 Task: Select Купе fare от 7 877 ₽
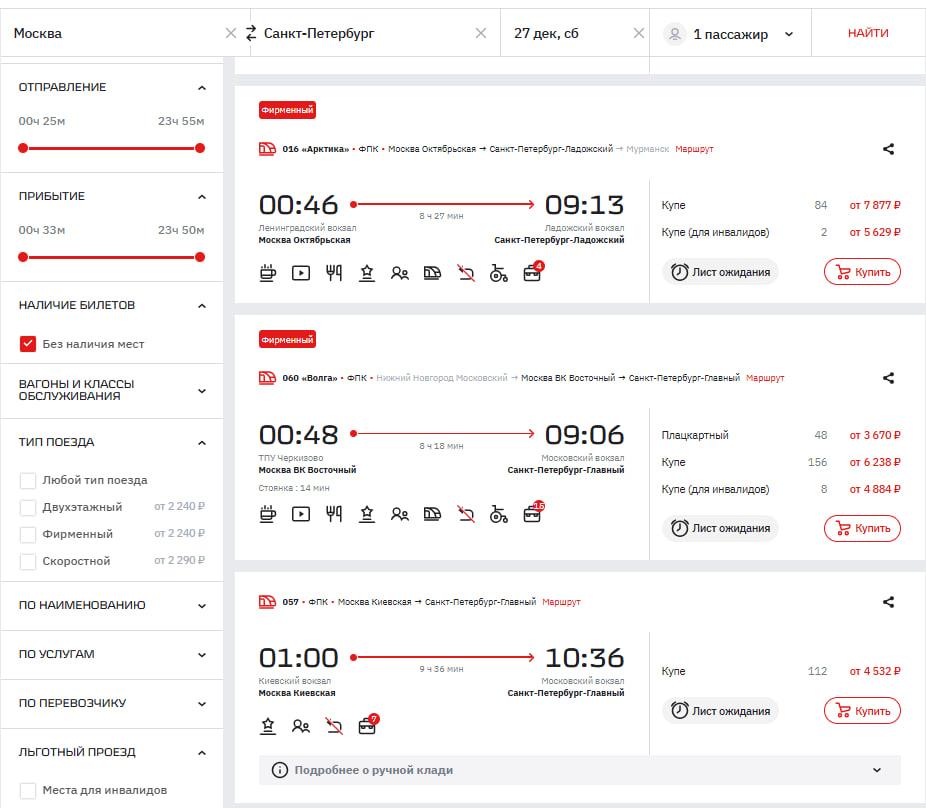pyautogui.click(x=781, y=205)
